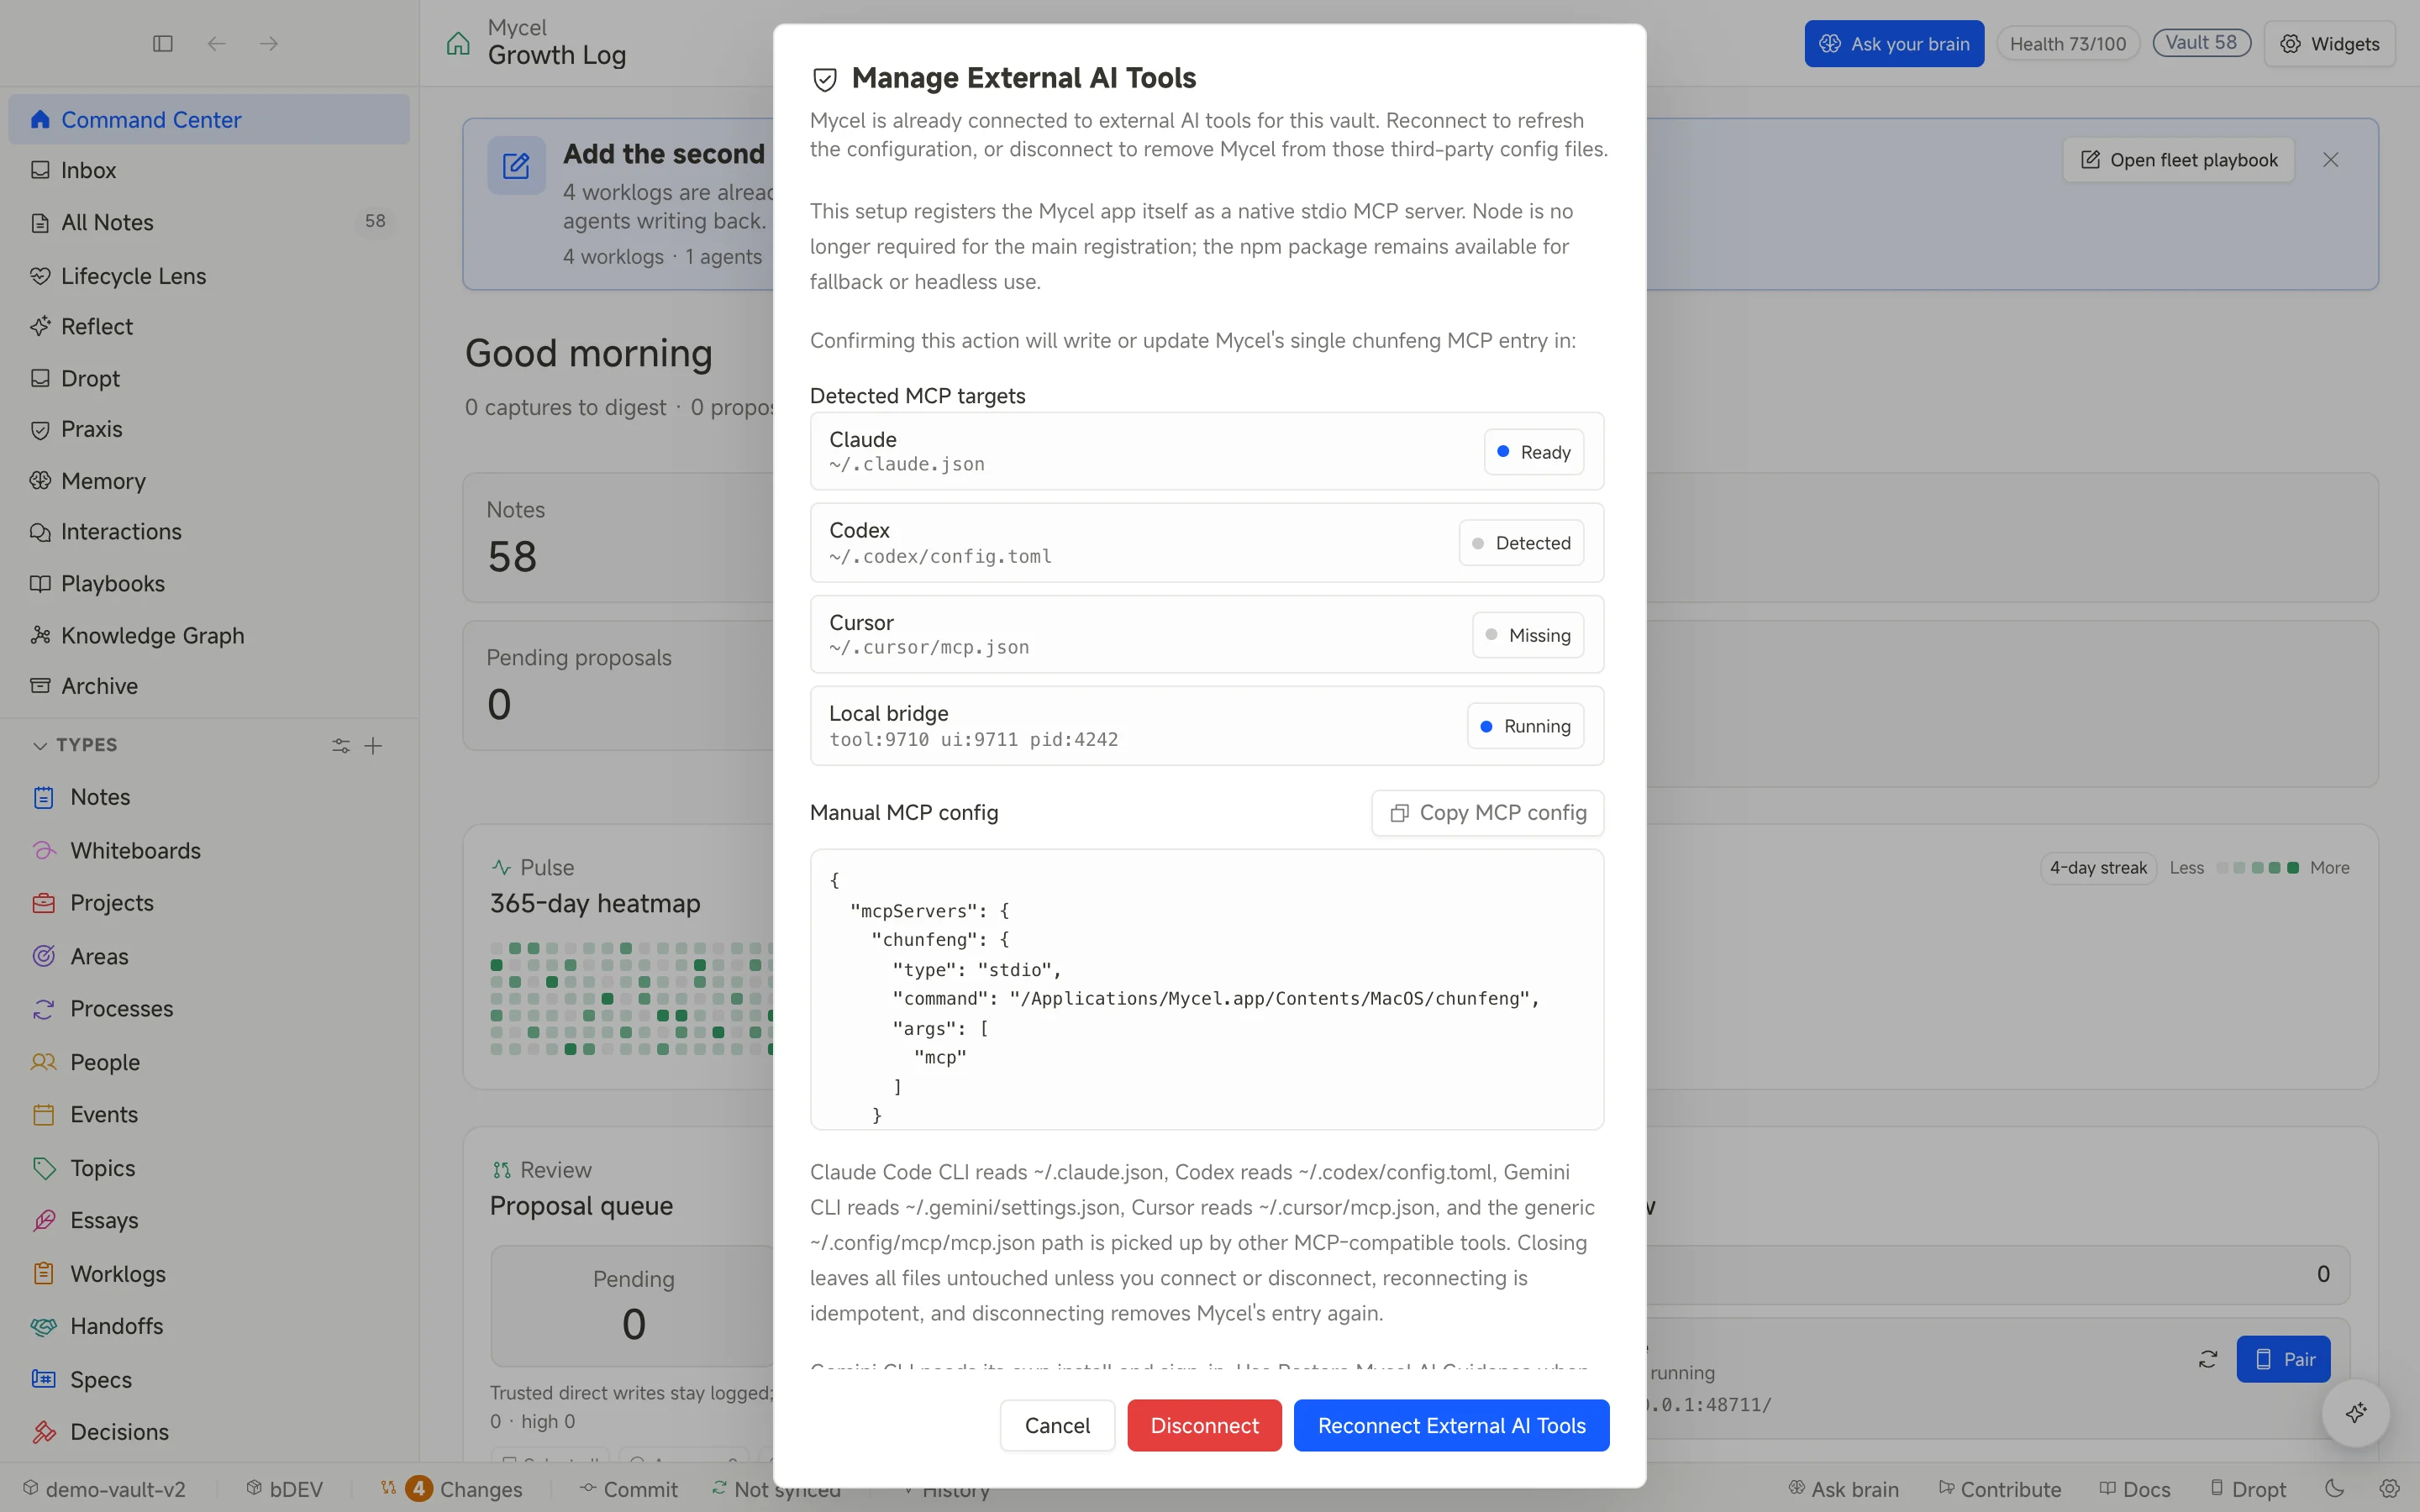Click demo-vault-v2 in status bar
This screenshot has width=2420, height=1512.
[104, 1489]
